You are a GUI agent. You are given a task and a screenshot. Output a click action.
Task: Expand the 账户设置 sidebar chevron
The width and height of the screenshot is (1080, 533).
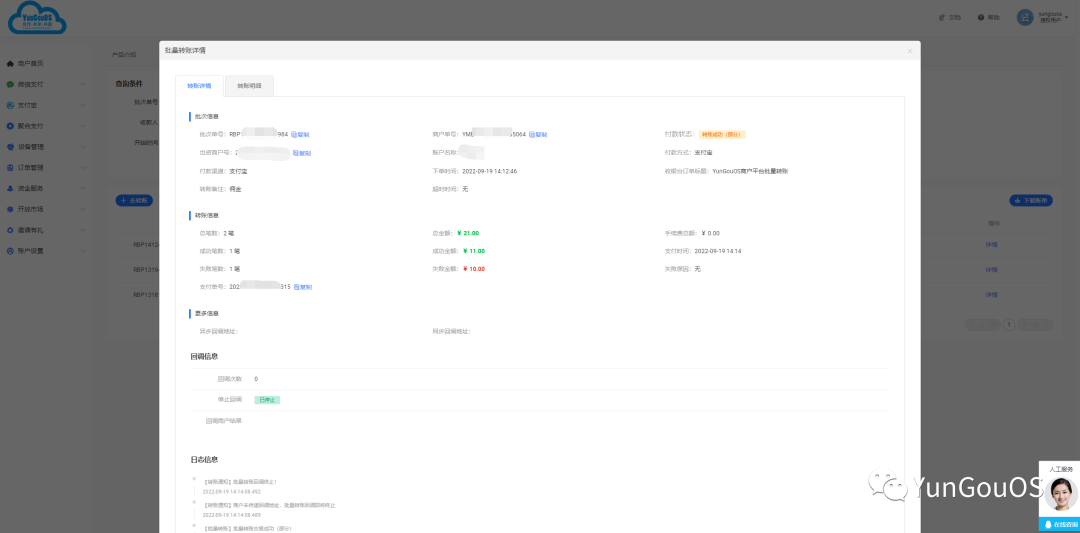[83, 251]
